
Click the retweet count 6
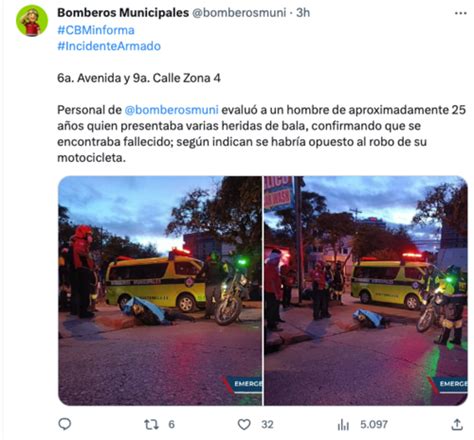171,425
